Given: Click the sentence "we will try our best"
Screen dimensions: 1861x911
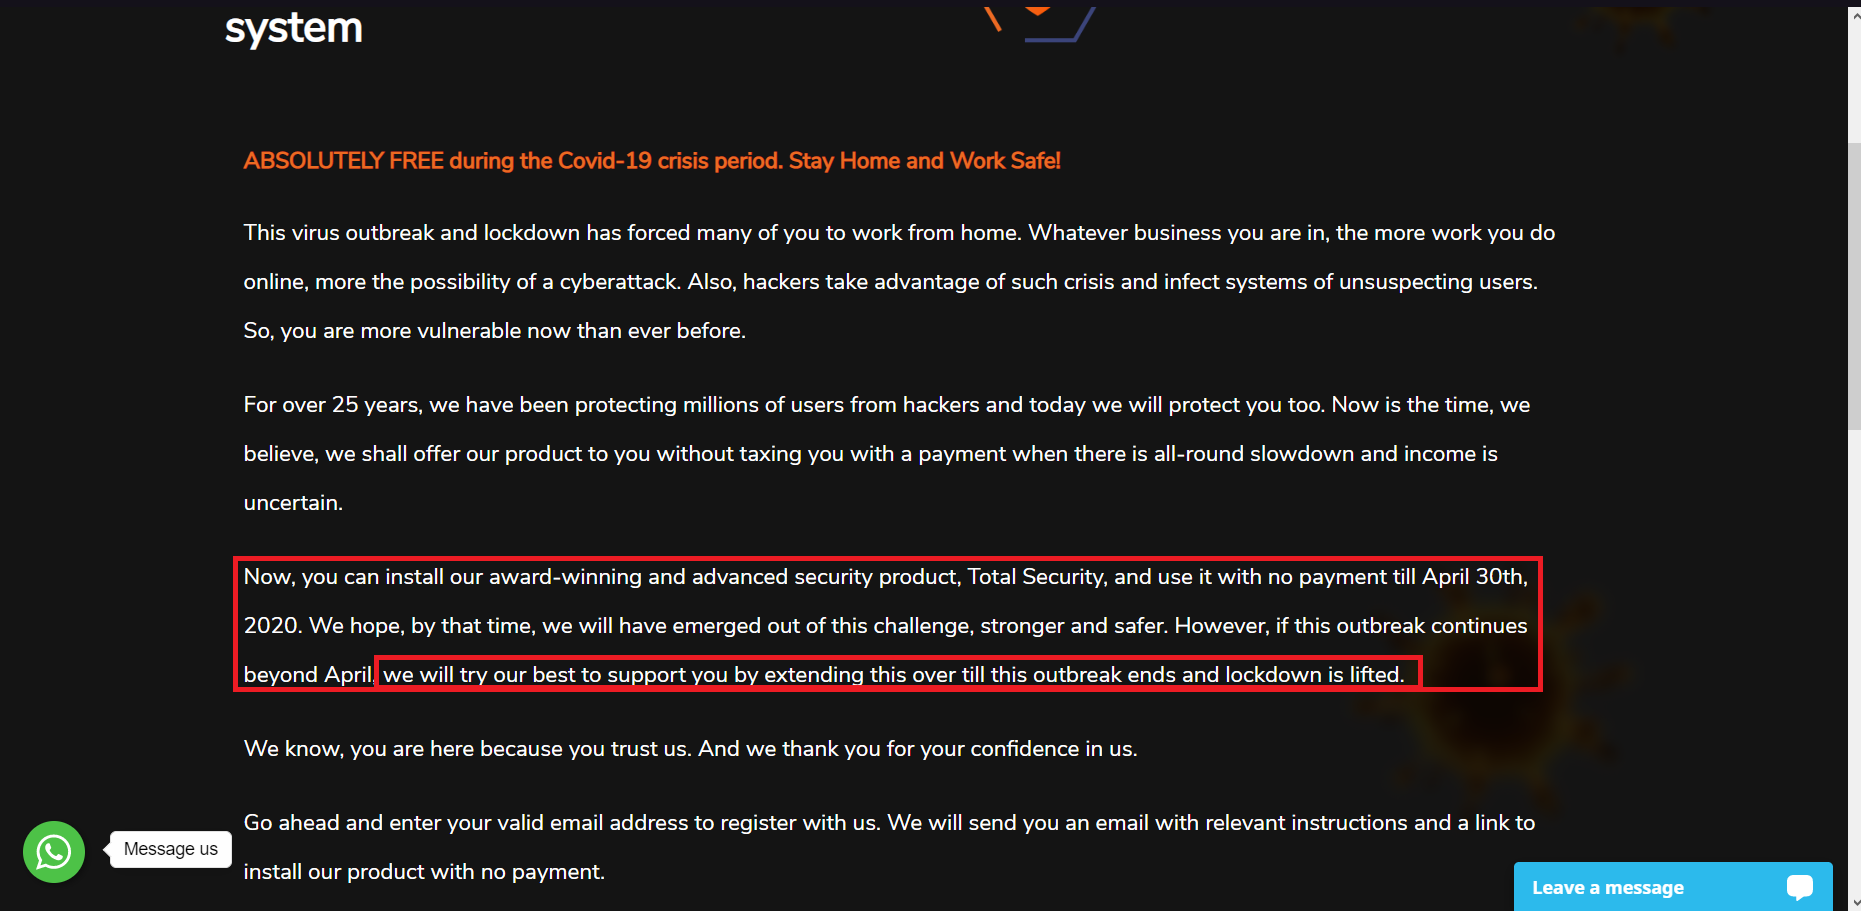Looking at the screenshot, I should tap(893, 675).
